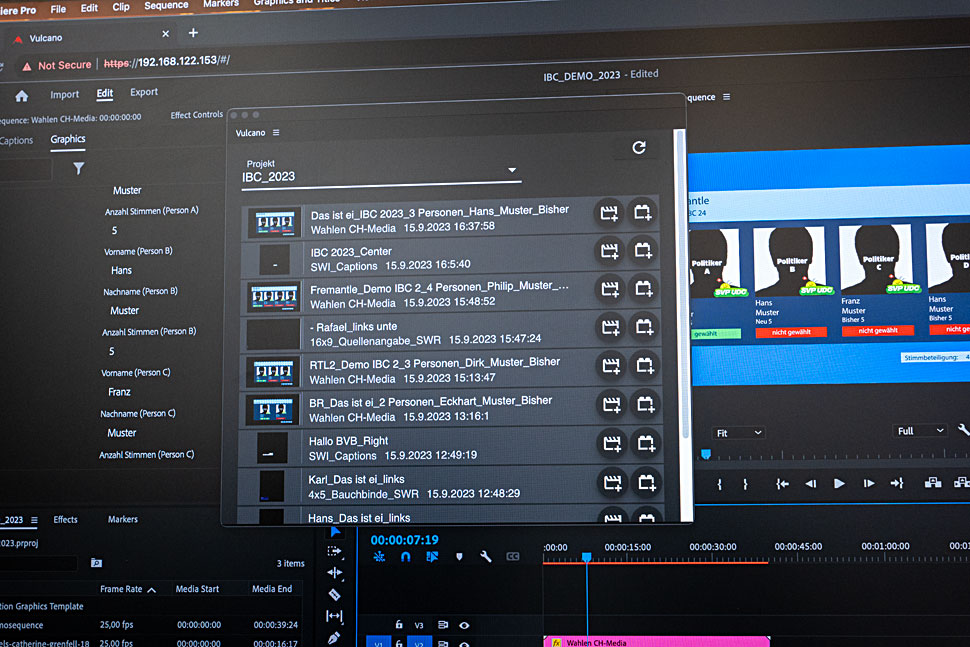
Task: Toggle Snap in timeline (magnet icon)
Action: click(405, 557)
